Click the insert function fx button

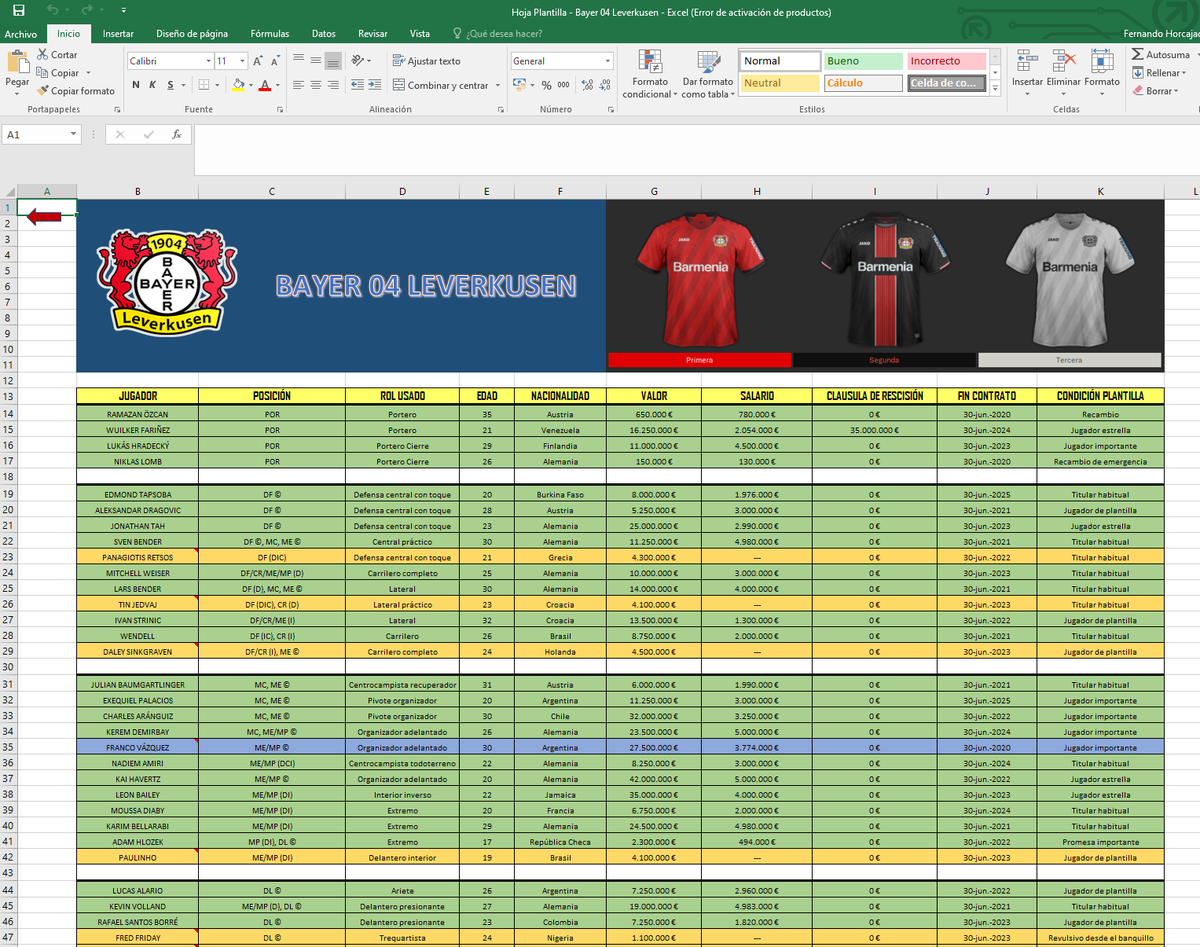[x=177, y=134]
